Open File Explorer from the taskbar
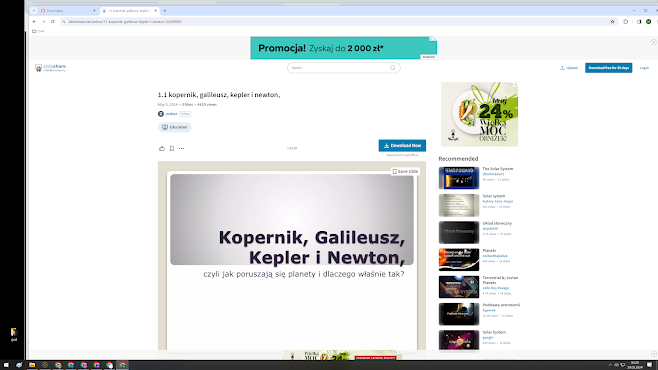 coord(32,365)
